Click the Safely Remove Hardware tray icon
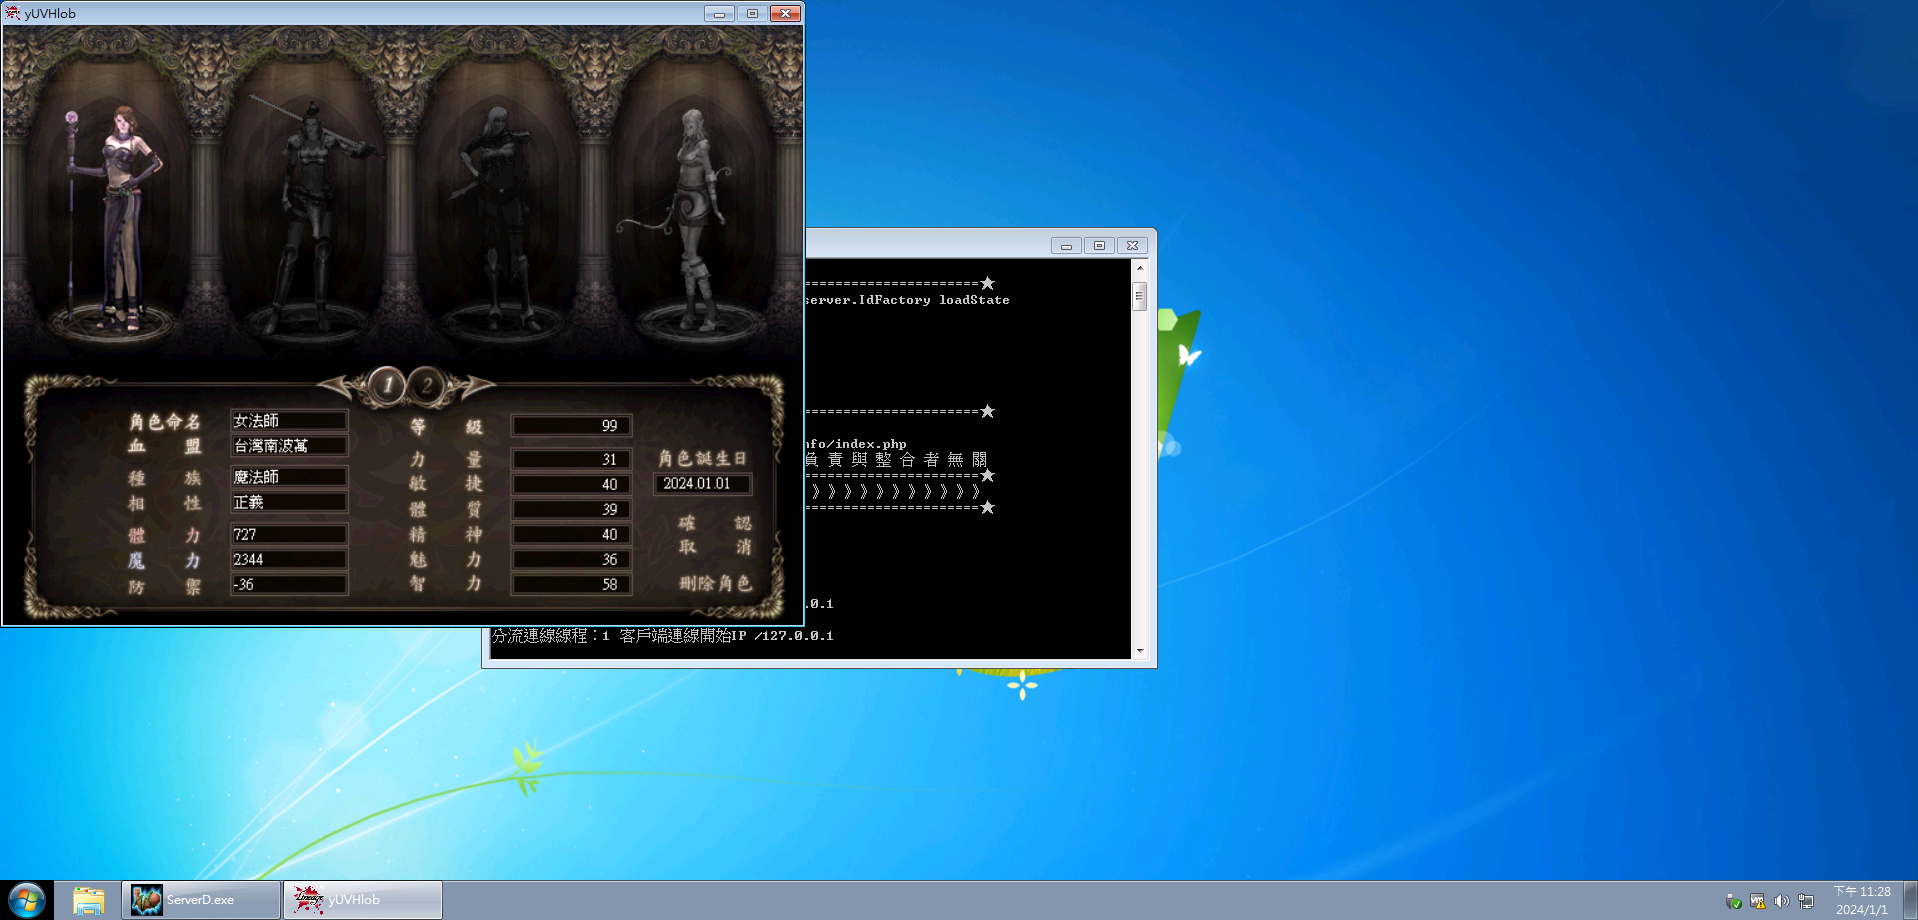This screenshot has width=1918, height=920. tap(1734, 901)
